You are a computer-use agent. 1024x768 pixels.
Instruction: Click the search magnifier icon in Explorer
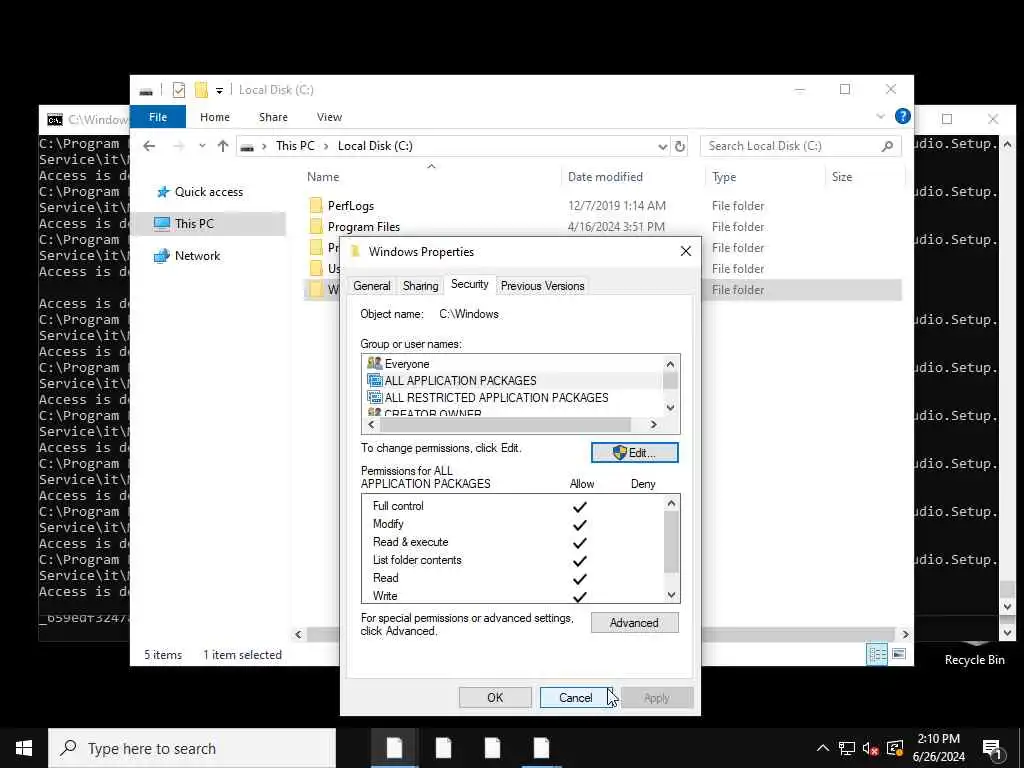point(887,146)
